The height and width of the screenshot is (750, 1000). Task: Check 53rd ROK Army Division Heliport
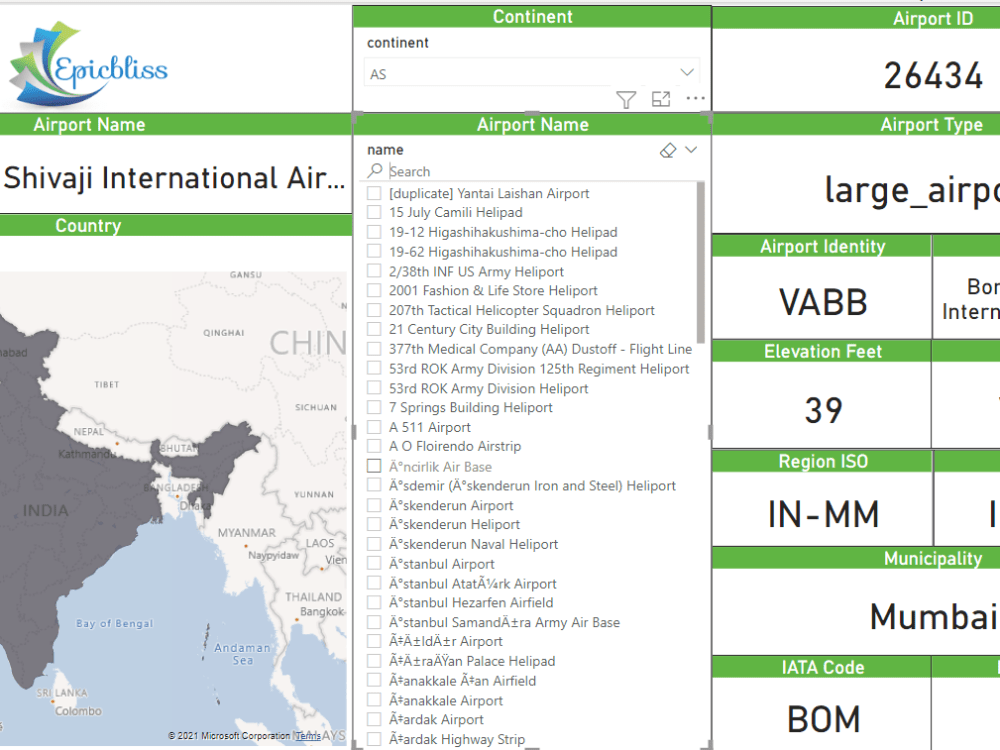coord(374,388)
